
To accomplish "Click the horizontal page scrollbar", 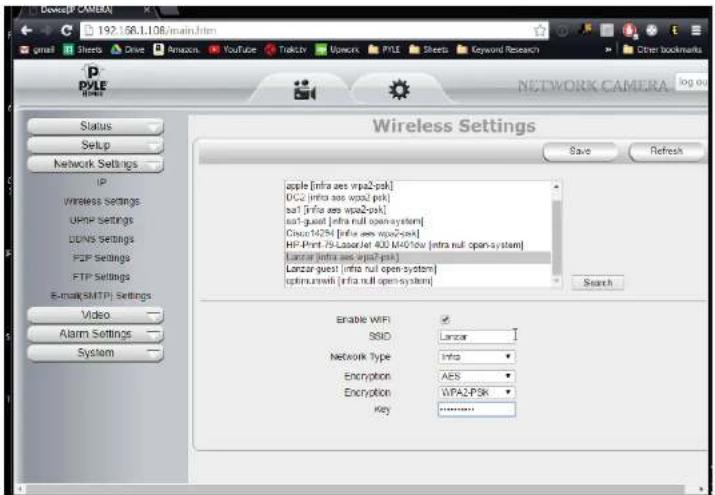I will click(355, 489).
